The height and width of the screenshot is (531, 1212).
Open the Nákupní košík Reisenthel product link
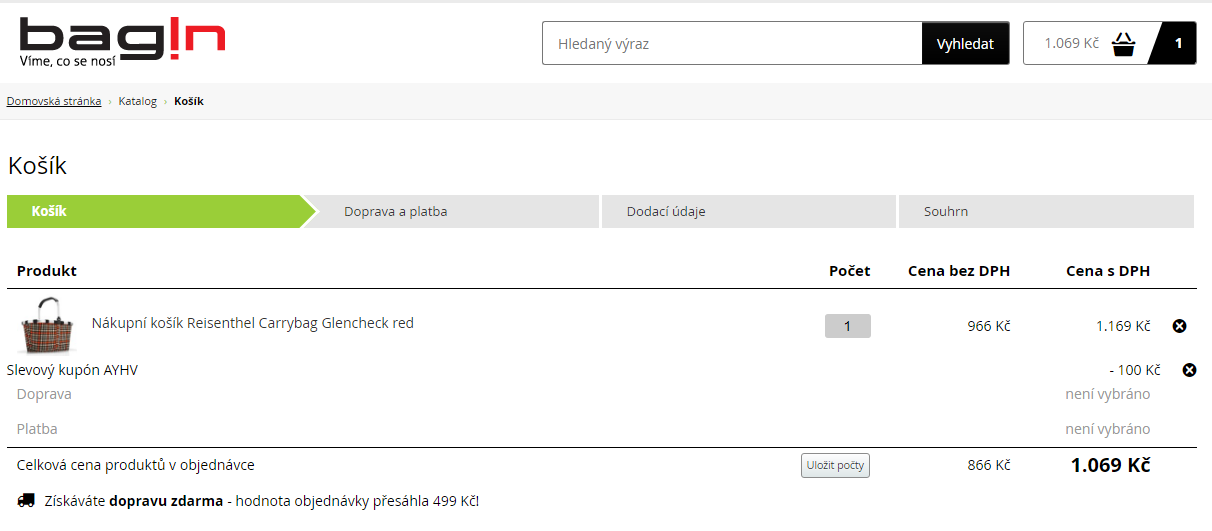pyautogui.click(x=253, y=323)
